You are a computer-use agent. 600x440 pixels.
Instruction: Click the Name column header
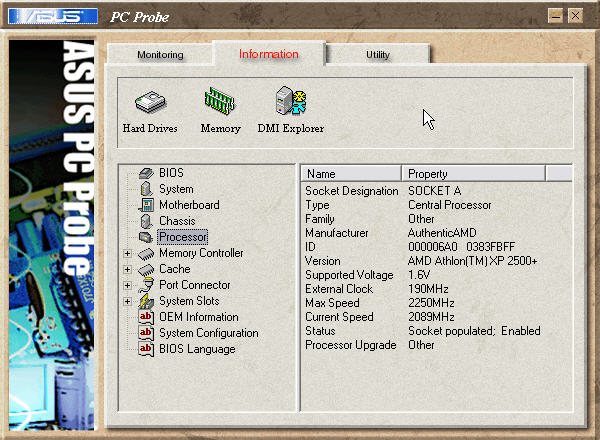click(351, 174)
